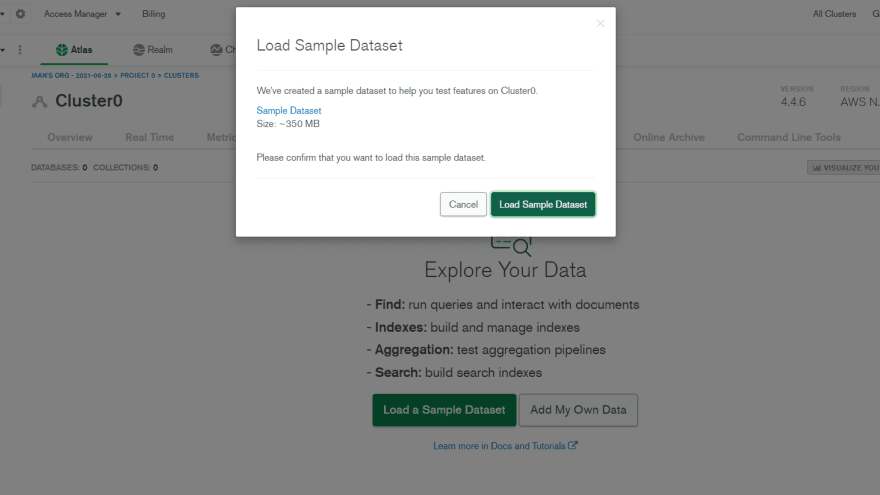Click the Cluster0 cluster icon

39,102
